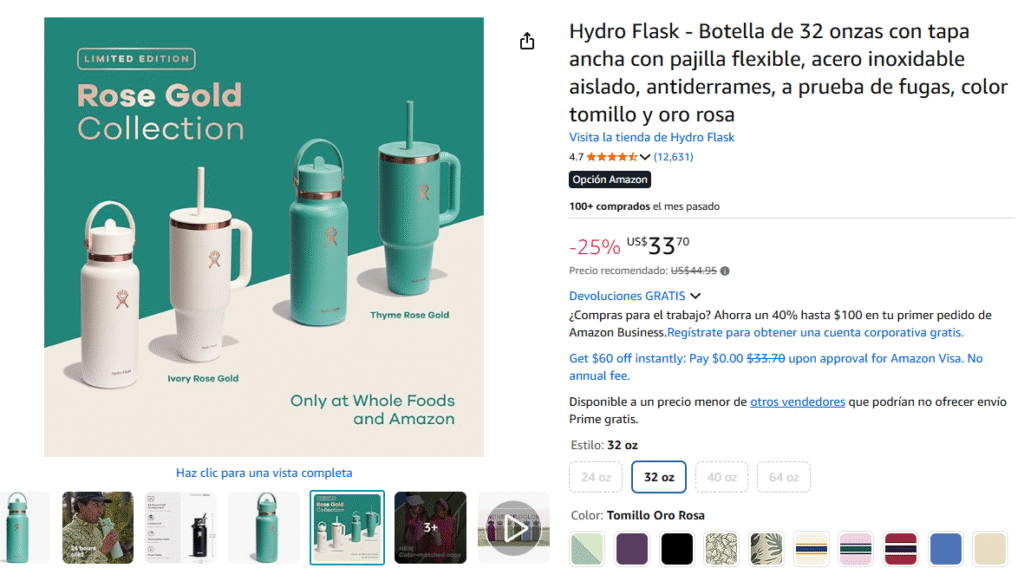Click the share icon beside the product image
The height and width of the screenshot is (568, 1024).
pyautogui.click(x=527, y=41)
